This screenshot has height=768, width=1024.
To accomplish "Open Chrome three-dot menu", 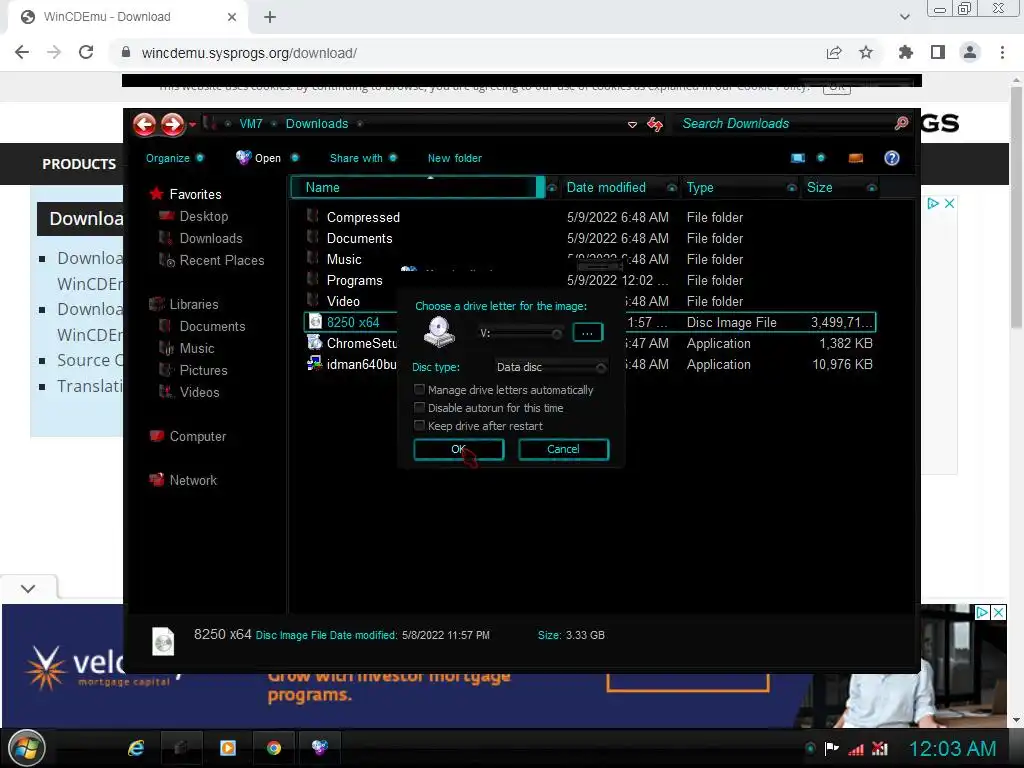I will [1002, 52].
